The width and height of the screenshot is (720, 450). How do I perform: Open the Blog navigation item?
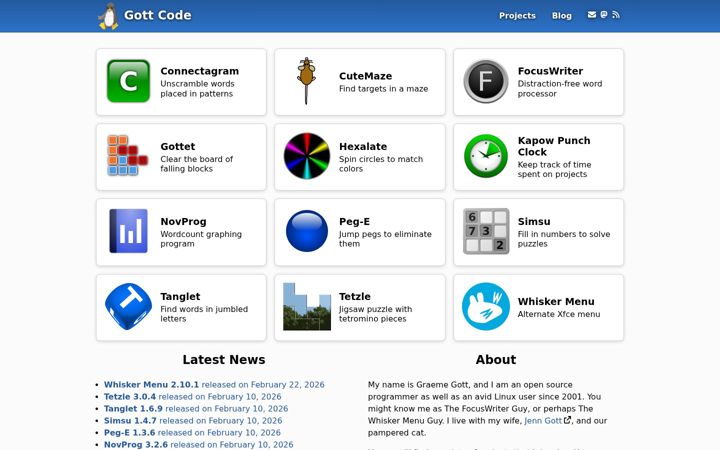point(562,16)
